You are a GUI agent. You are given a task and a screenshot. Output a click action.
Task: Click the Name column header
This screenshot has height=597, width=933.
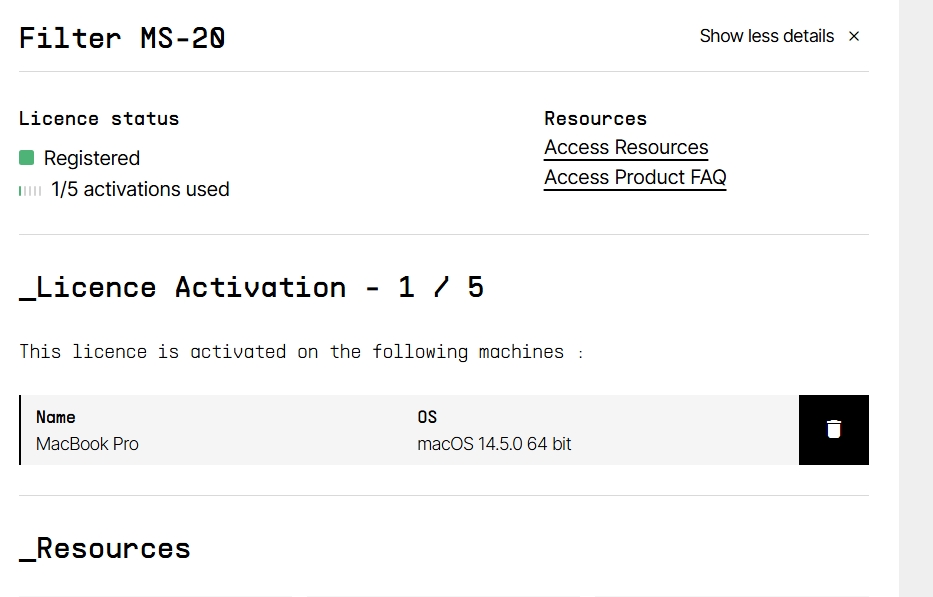pyautogui.click(x=56, y=417)
